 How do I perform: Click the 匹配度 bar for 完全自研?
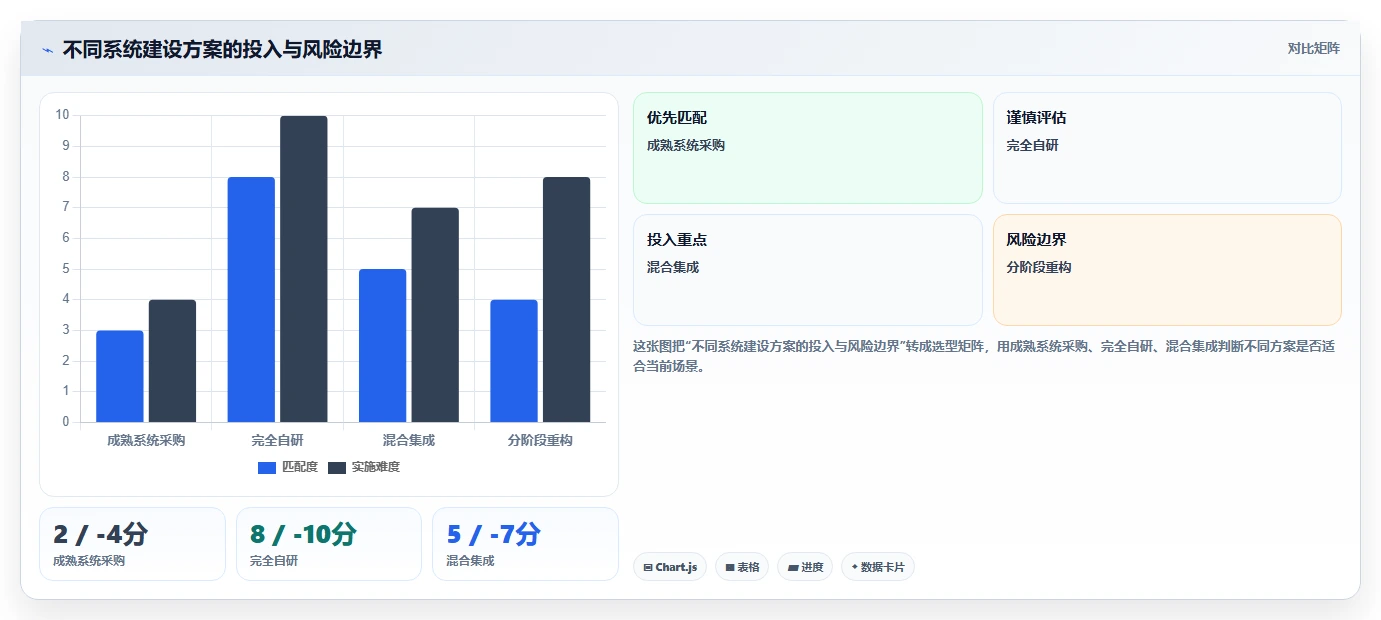click(251, 300)
